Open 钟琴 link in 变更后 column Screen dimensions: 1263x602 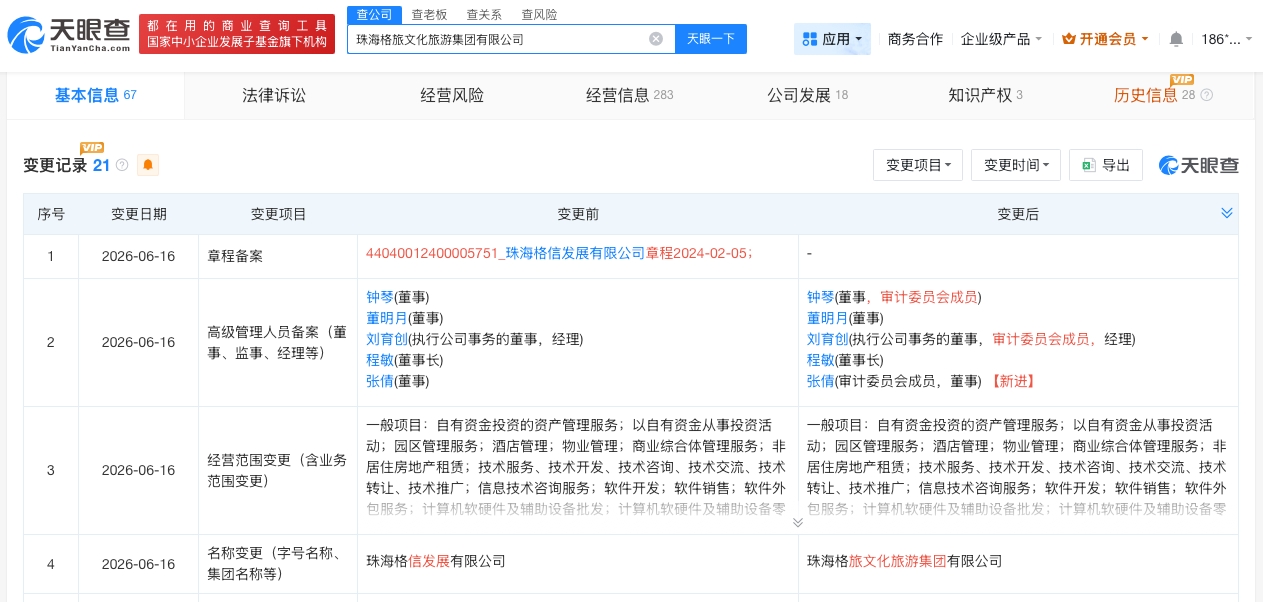tap(820, 297)
